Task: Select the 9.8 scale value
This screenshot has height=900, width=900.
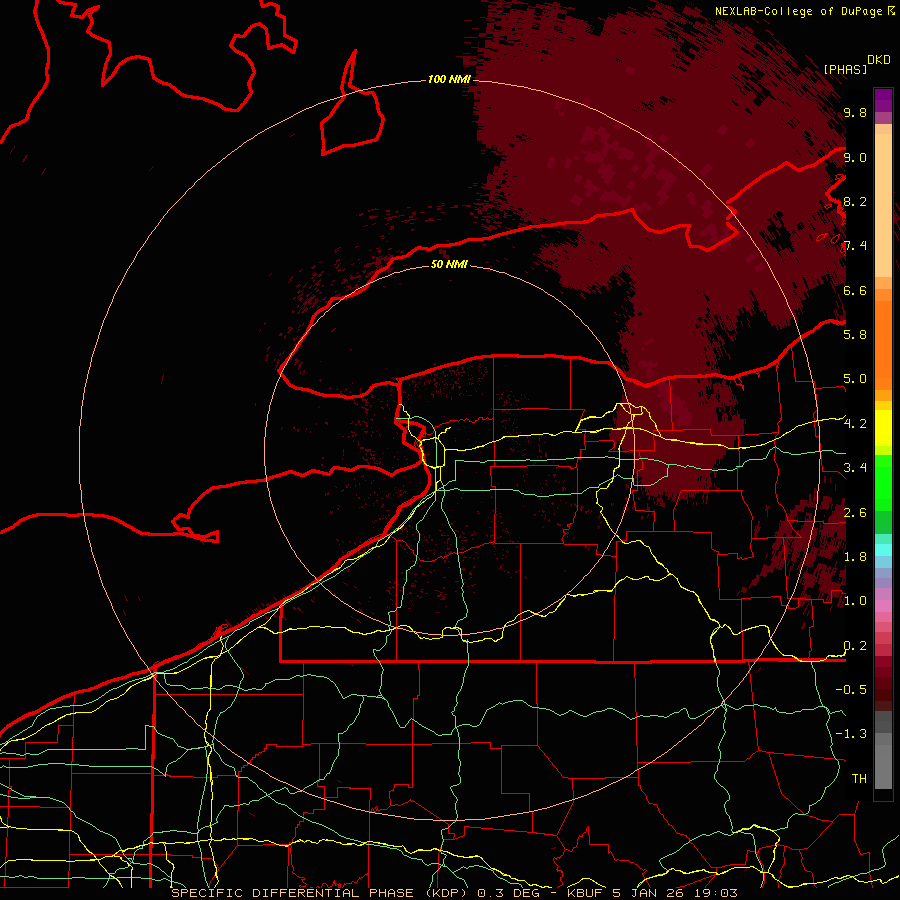Action: 855,112
